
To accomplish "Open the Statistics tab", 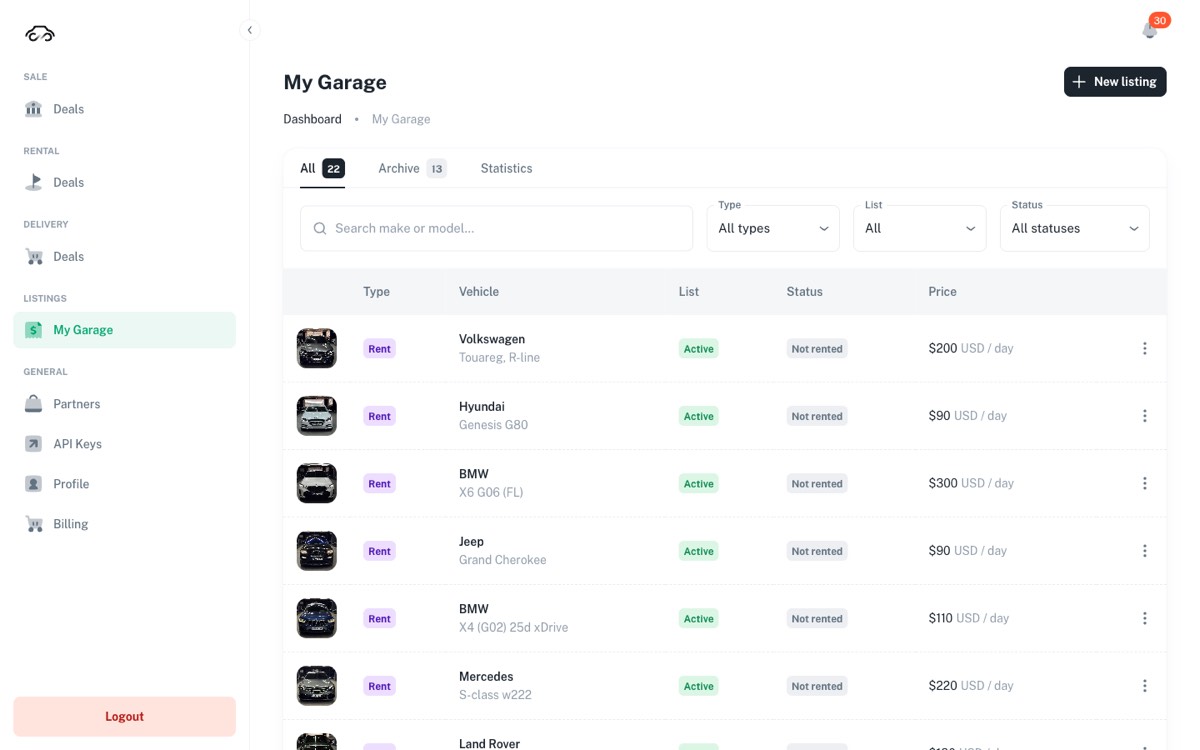I will 506,168.
